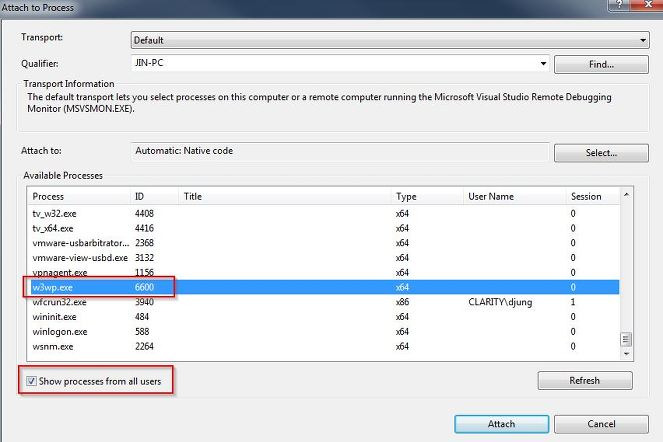Select the winlogon.exe process row
The image size is (663, 442).
[323, 332]
